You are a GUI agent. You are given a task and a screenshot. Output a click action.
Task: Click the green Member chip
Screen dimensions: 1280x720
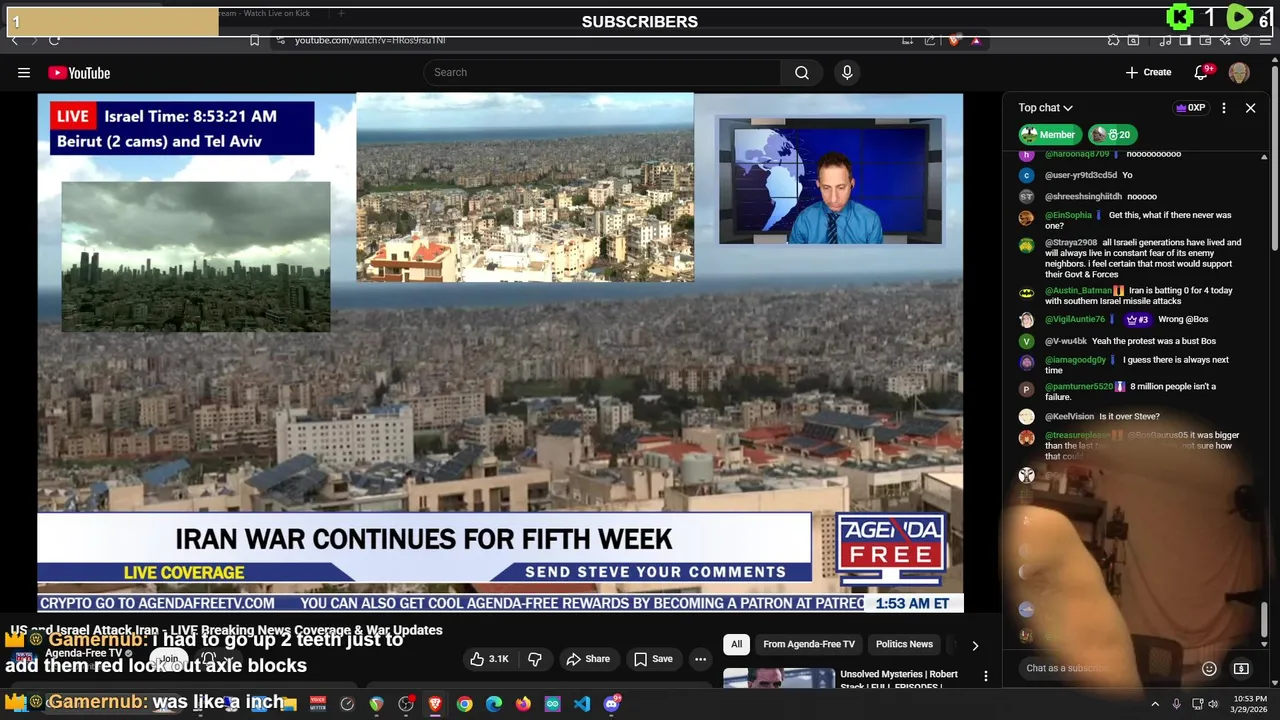pyautogui.click(x=1049, y=134)
